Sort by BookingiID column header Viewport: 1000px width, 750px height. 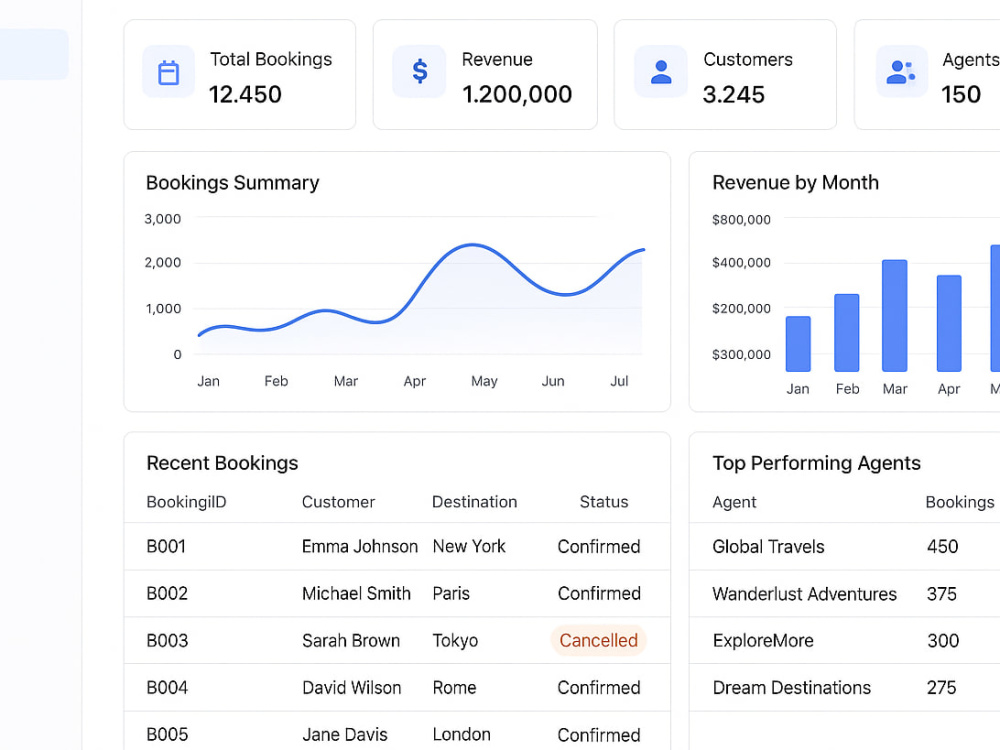coord(186,502)
